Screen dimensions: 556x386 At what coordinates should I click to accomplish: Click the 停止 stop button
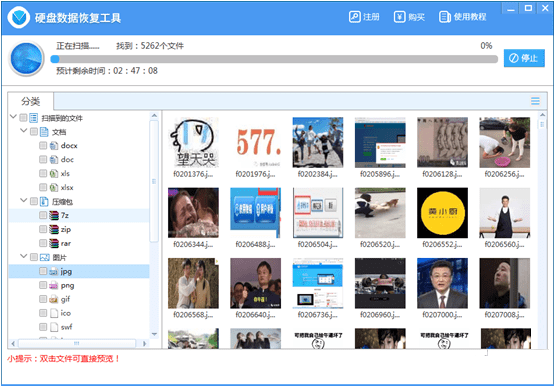point(524,58)
